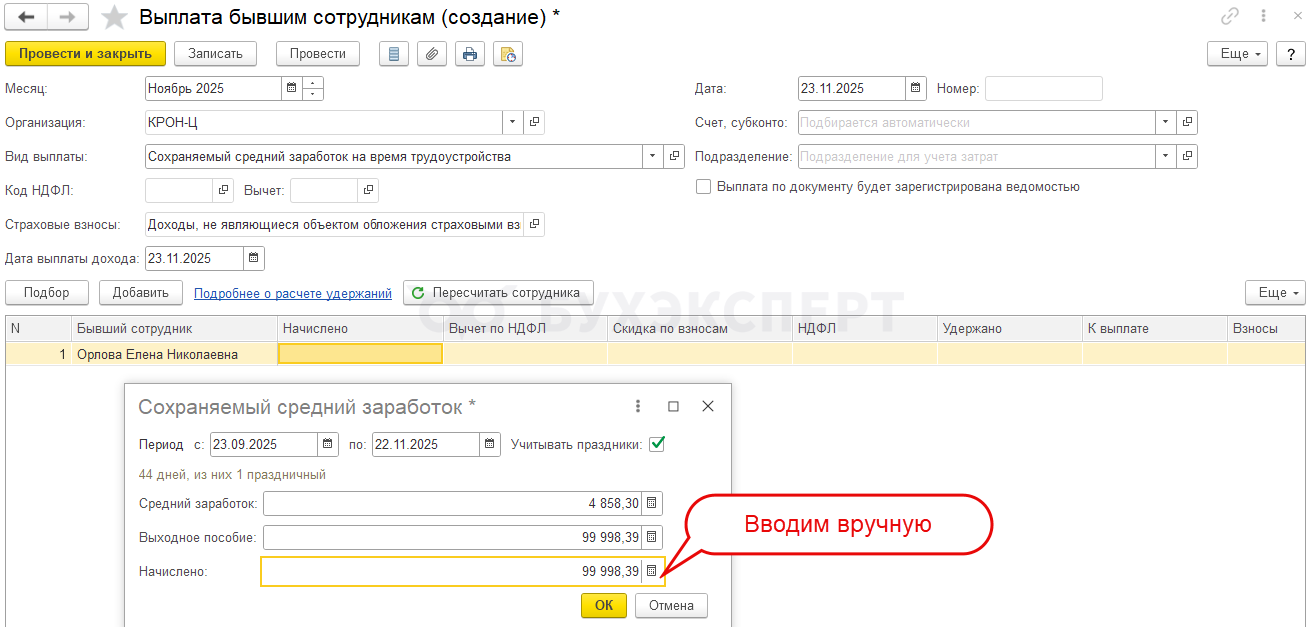1311x627 pixels.
Task: Click Провести и закрыть button
Action: [x=85, y=54]
